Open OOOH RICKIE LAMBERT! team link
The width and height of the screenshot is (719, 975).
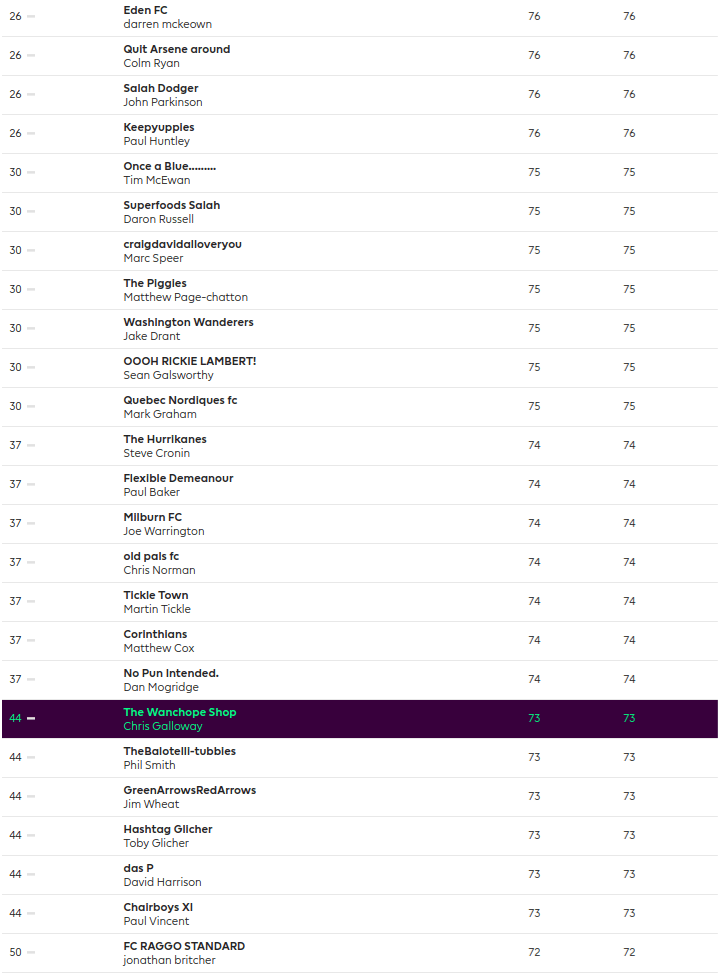(x=189, y=361)
